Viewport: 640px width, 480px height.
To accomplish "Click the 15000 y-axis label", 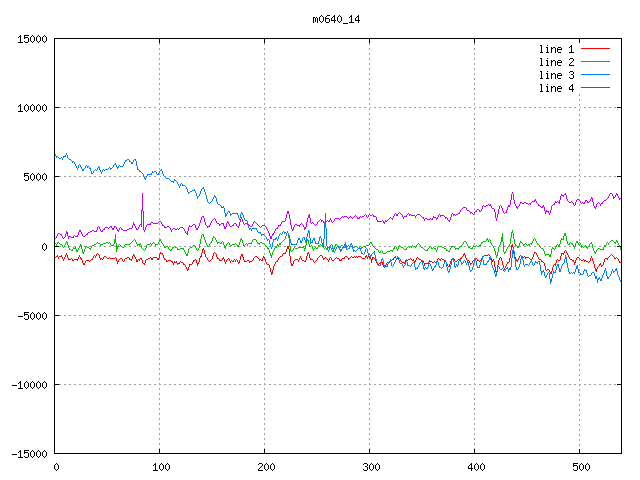I will pos(31,39).
